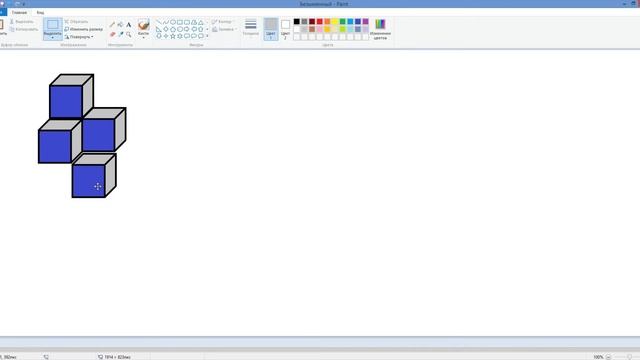Expand the Brushes dropdown arrow
This screenshot has height=360, width=640.
pos(144,38)
